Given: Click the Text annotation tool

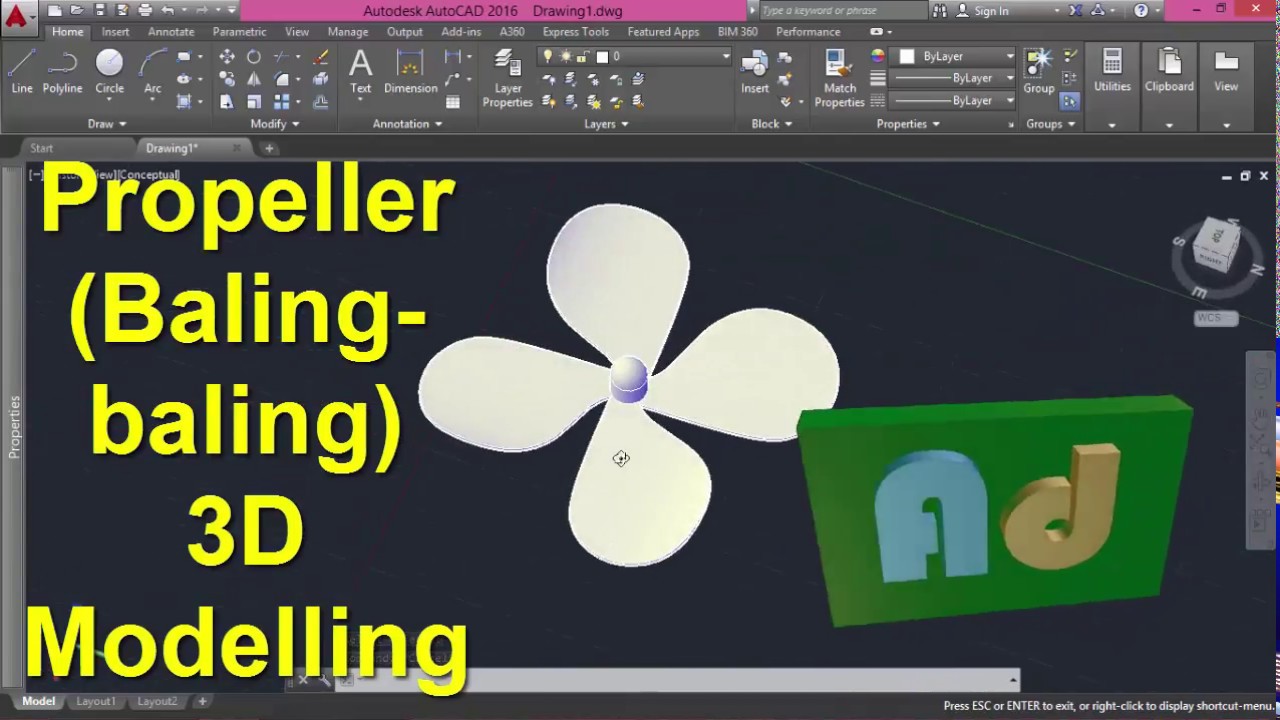Looking at the screenshot, I should pos(360,71).
